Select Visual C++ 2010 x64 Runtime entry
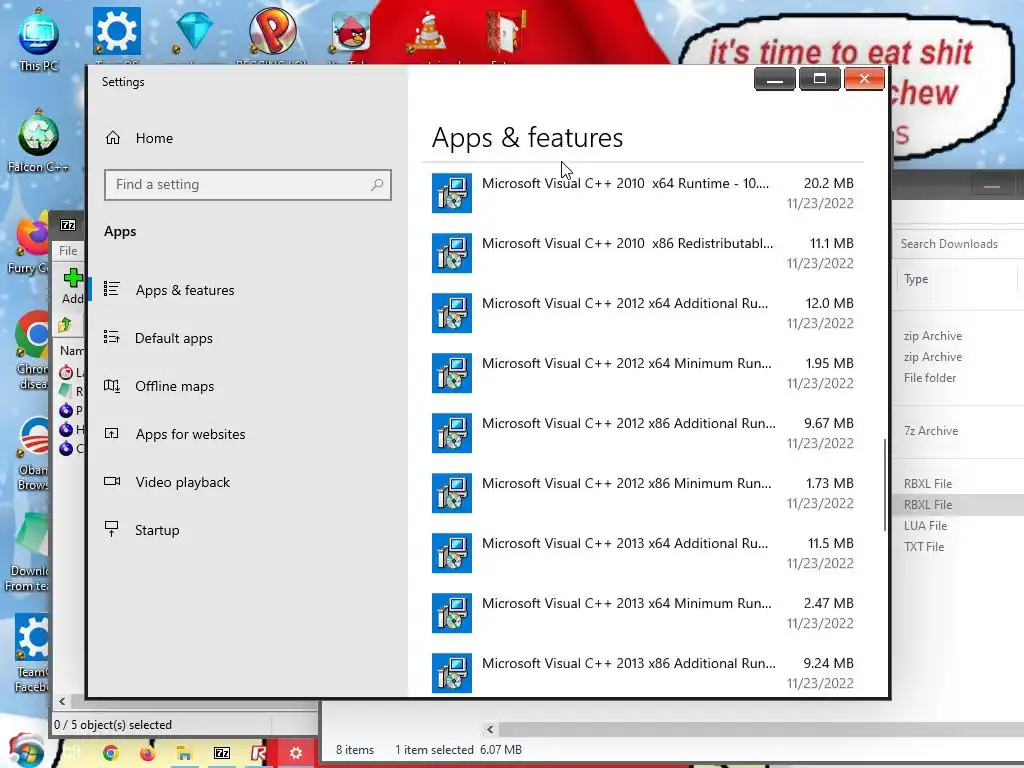Viewport: 1024px width, 768px height. coord(643,193)
